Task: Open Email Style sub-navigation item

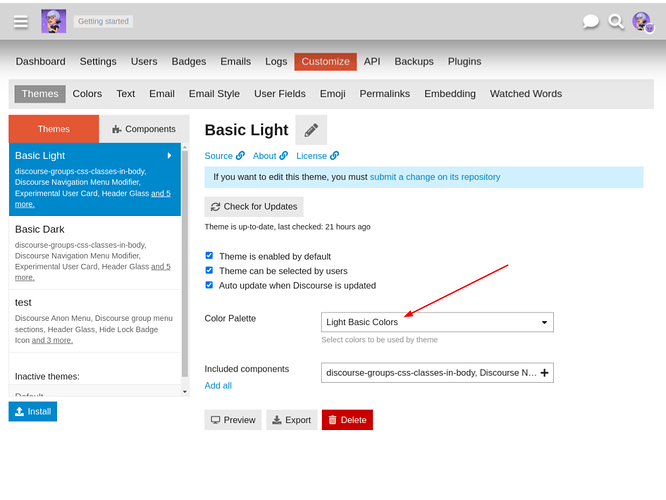Action: (214, 94)
